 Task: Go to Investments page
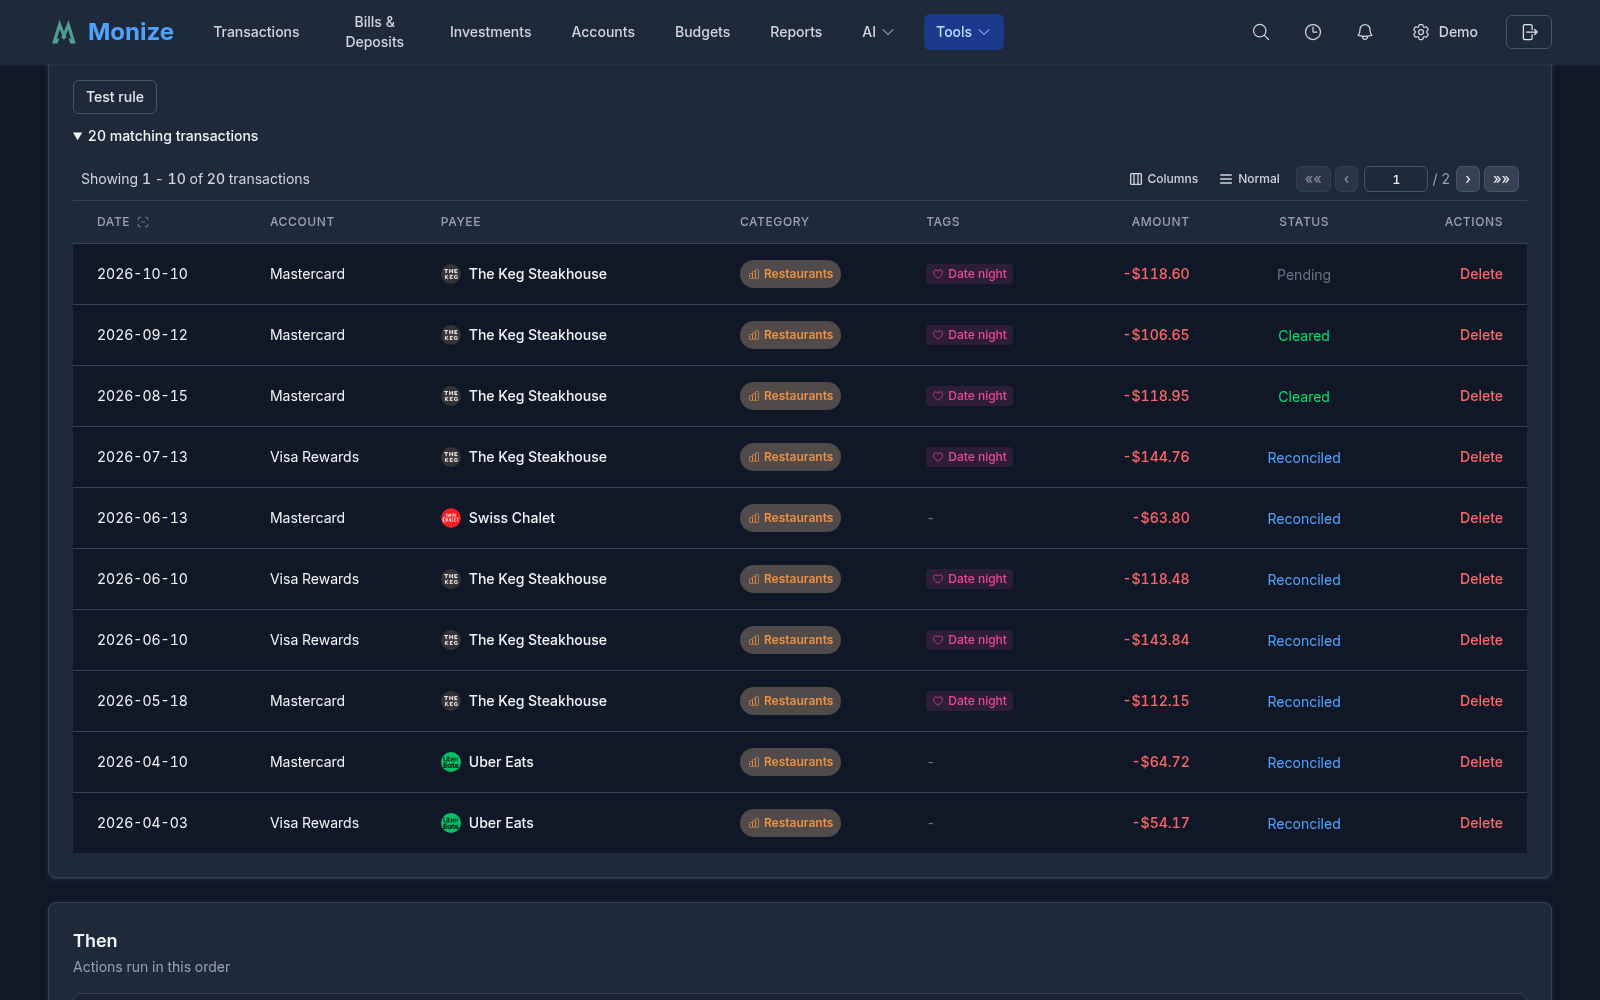coord(491,32)
